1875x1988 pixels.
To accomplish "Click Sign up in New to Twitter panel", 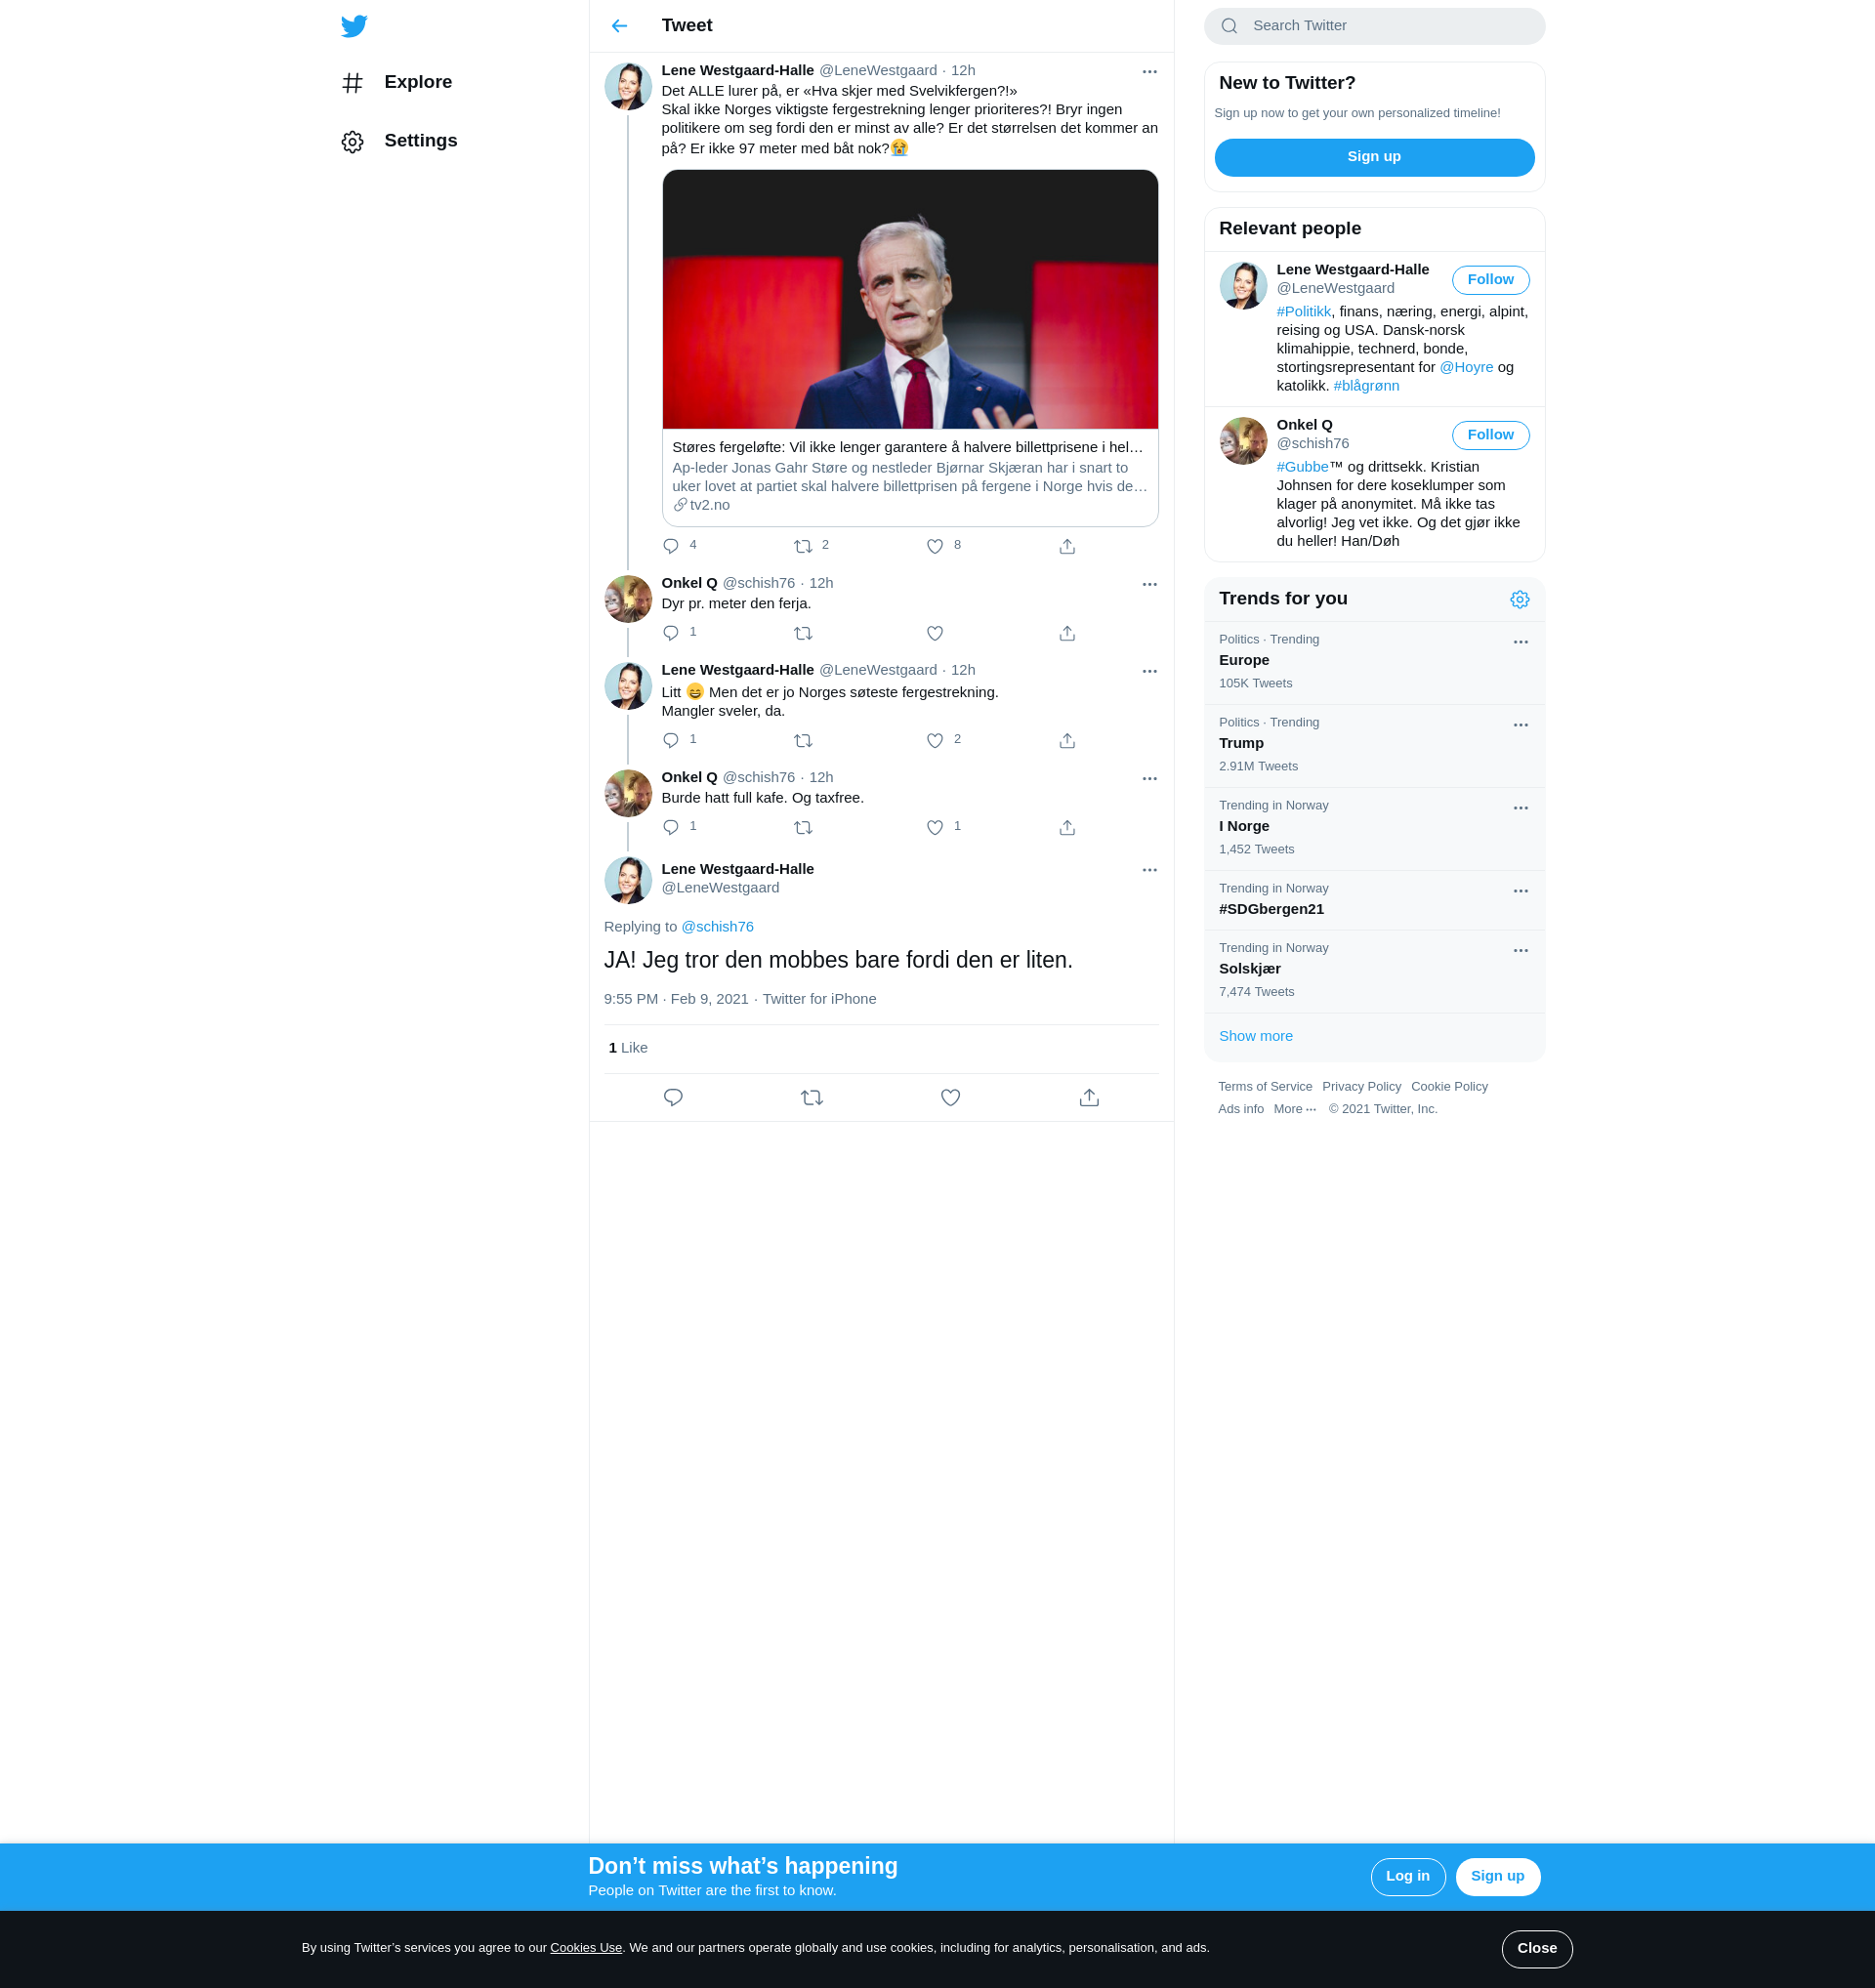I will tap(1374, 157).
